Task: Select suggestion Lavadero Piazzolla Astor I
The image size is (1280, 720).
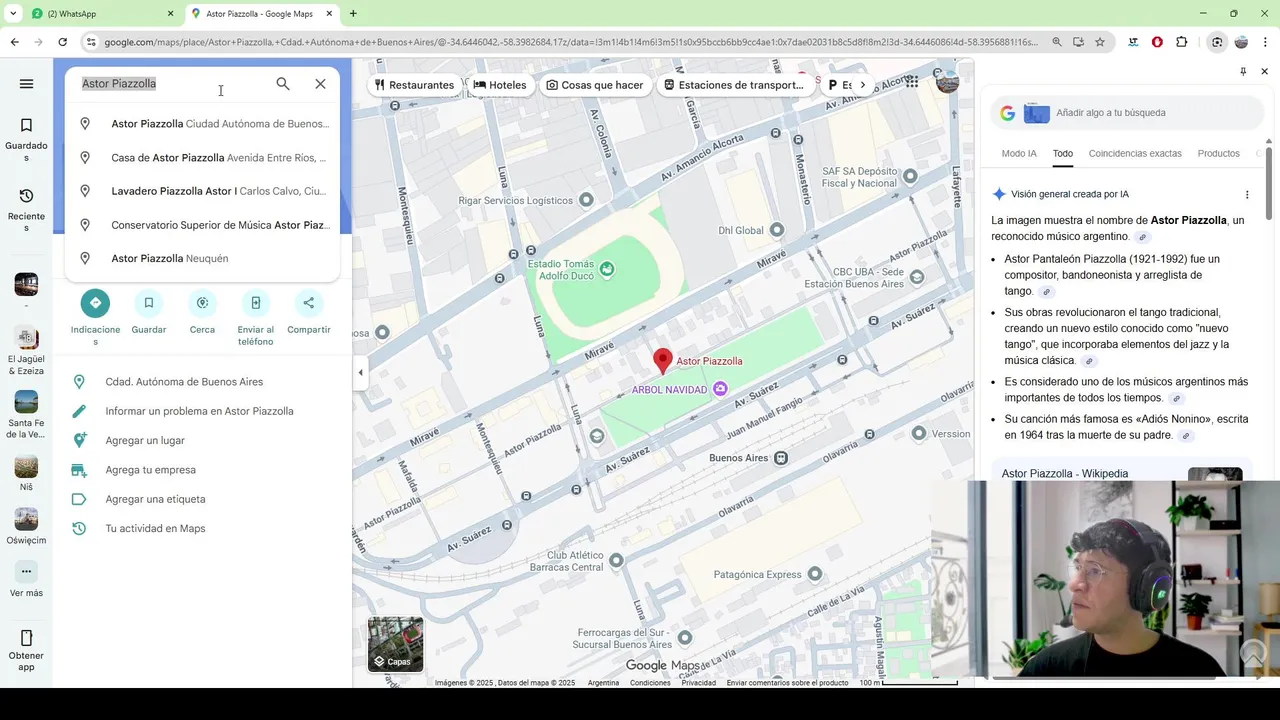Action: point(202,191)
